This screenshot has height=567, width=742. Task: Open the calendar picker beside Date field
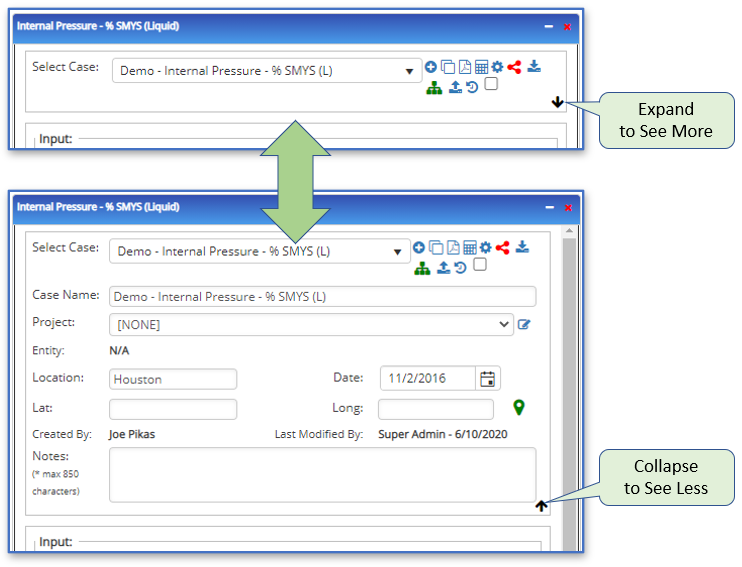(x=488, y=379)
